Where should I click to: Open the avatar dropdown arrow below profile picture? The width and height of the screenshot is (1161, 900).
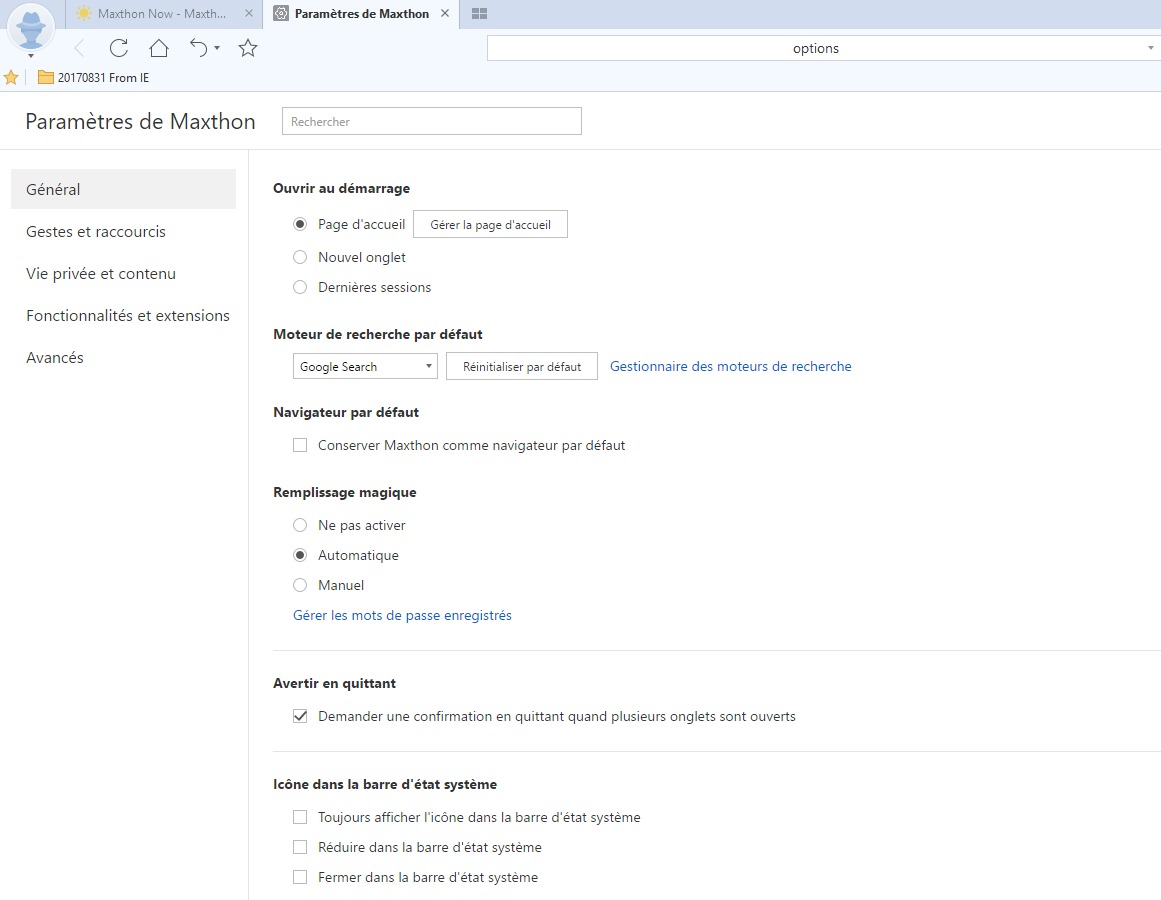point(30,56)
